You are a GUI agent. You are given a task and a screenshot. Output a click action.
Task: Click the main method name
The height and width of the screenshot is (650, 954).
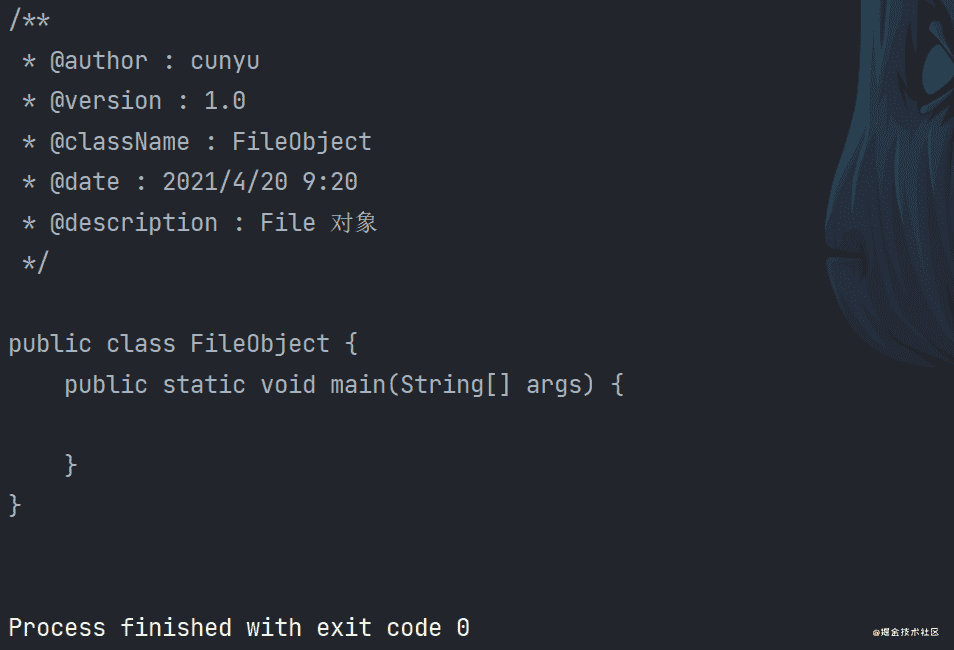(x=358, y=385)
